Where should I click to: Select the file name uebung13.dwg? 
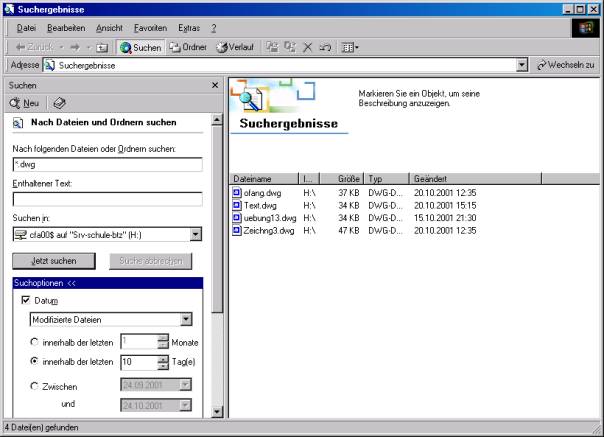[270, 218]
